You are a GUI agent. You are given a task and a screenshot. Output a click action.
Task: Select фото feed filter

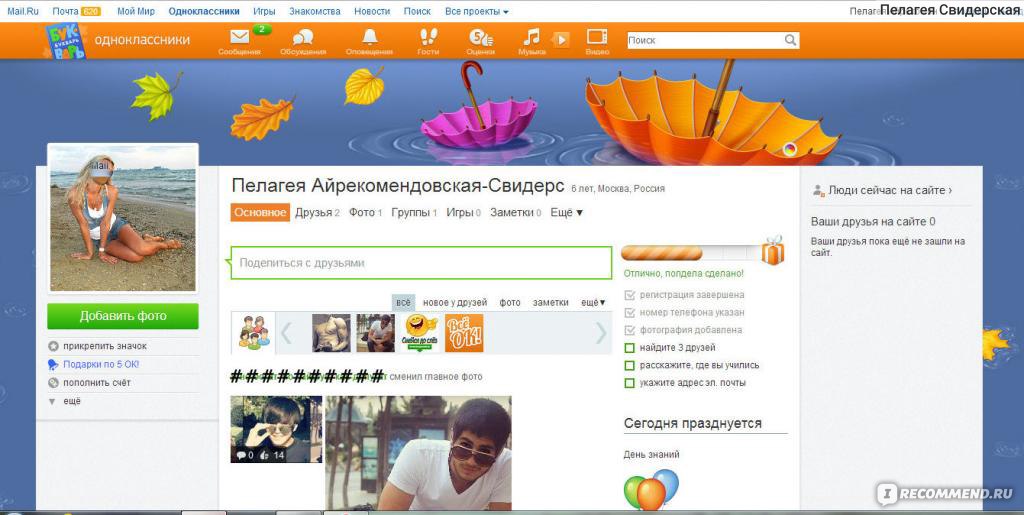click(x=510, y=303)
